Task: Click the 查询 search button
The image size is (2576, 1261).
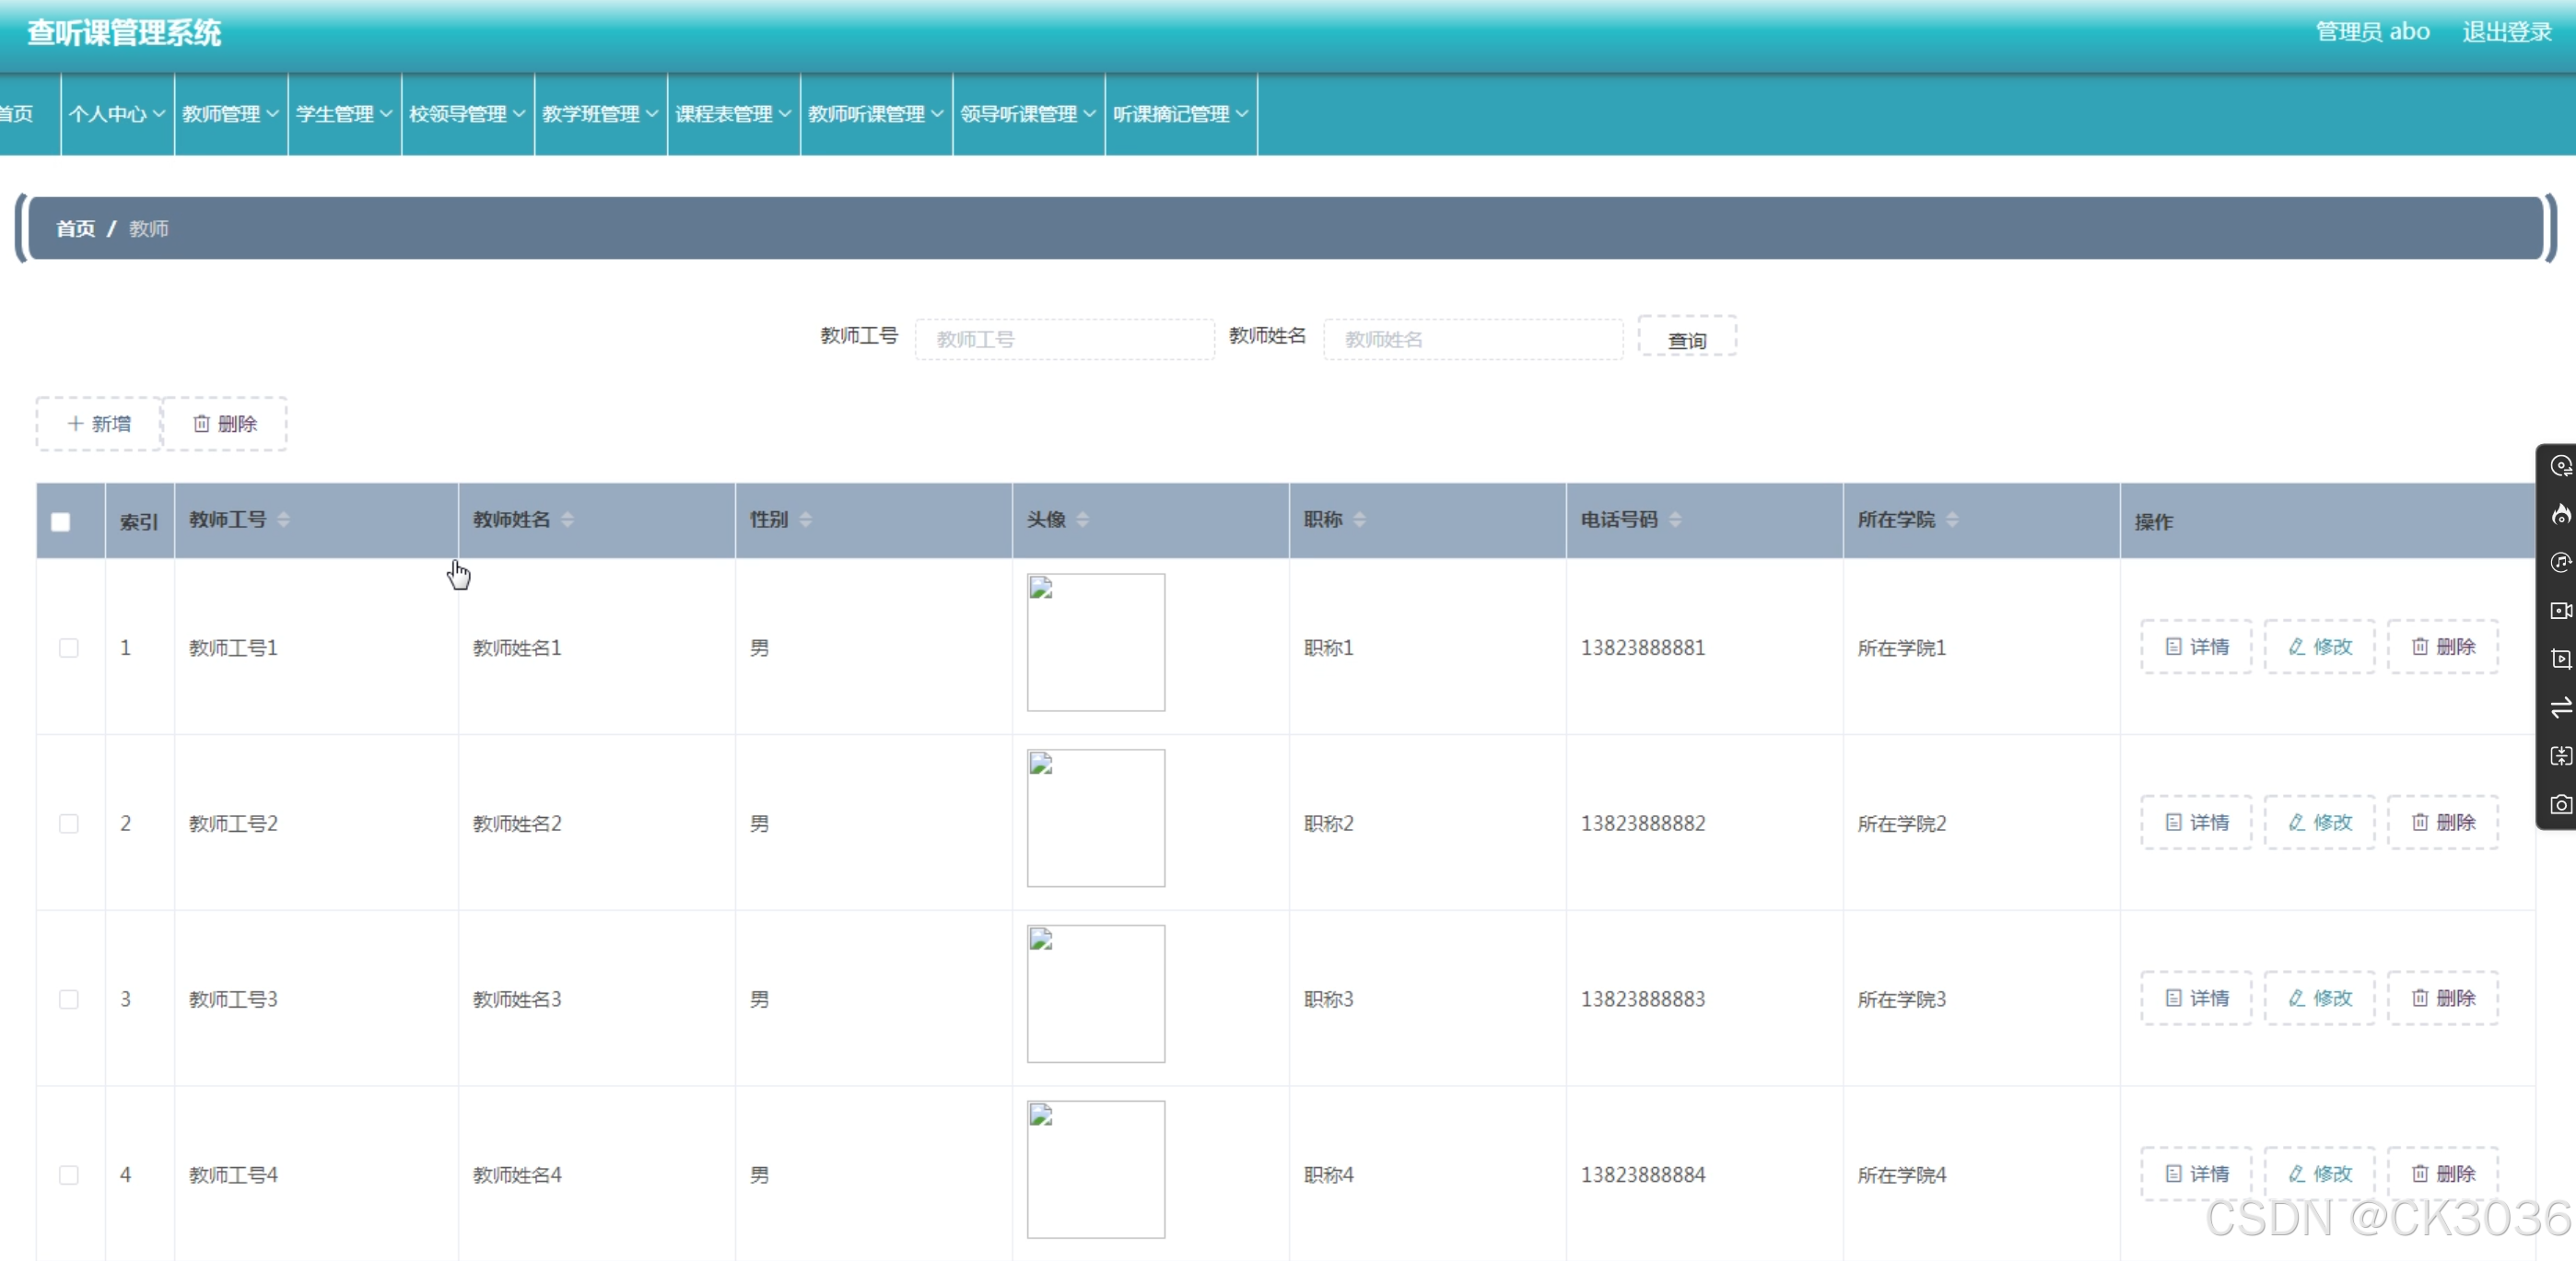Action: pyautogui.click(x=1686, y=338)
